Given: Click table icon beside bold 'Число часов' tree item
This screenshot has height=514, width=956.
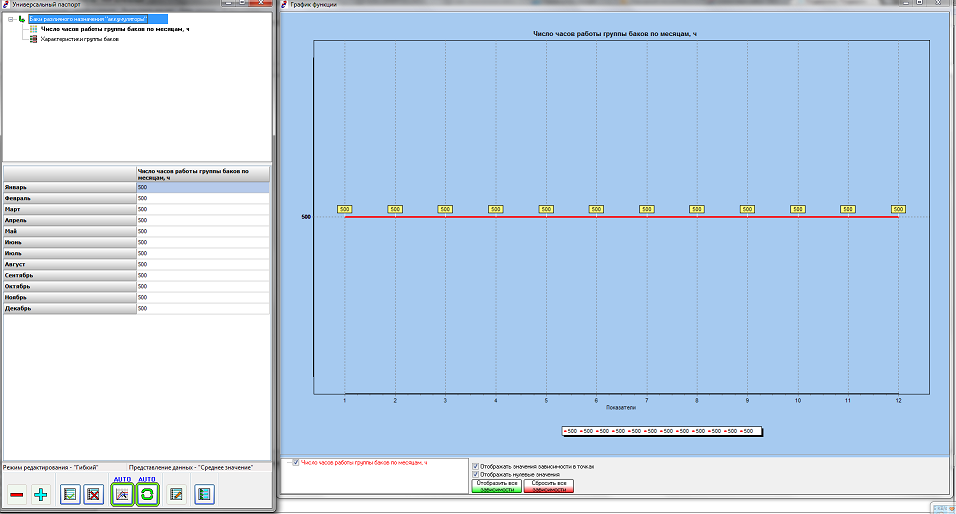Looking at the screenshot, I should tap(34, 29).
